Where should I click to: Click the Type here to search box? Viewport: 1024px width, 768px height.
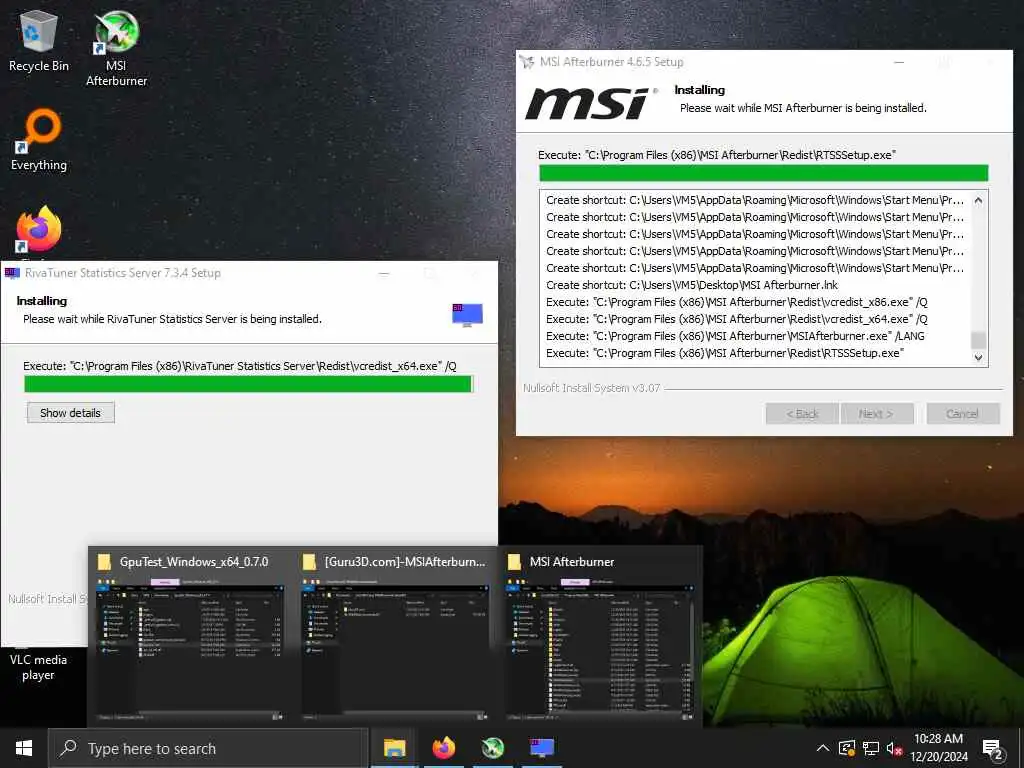[x=208, y=748]
